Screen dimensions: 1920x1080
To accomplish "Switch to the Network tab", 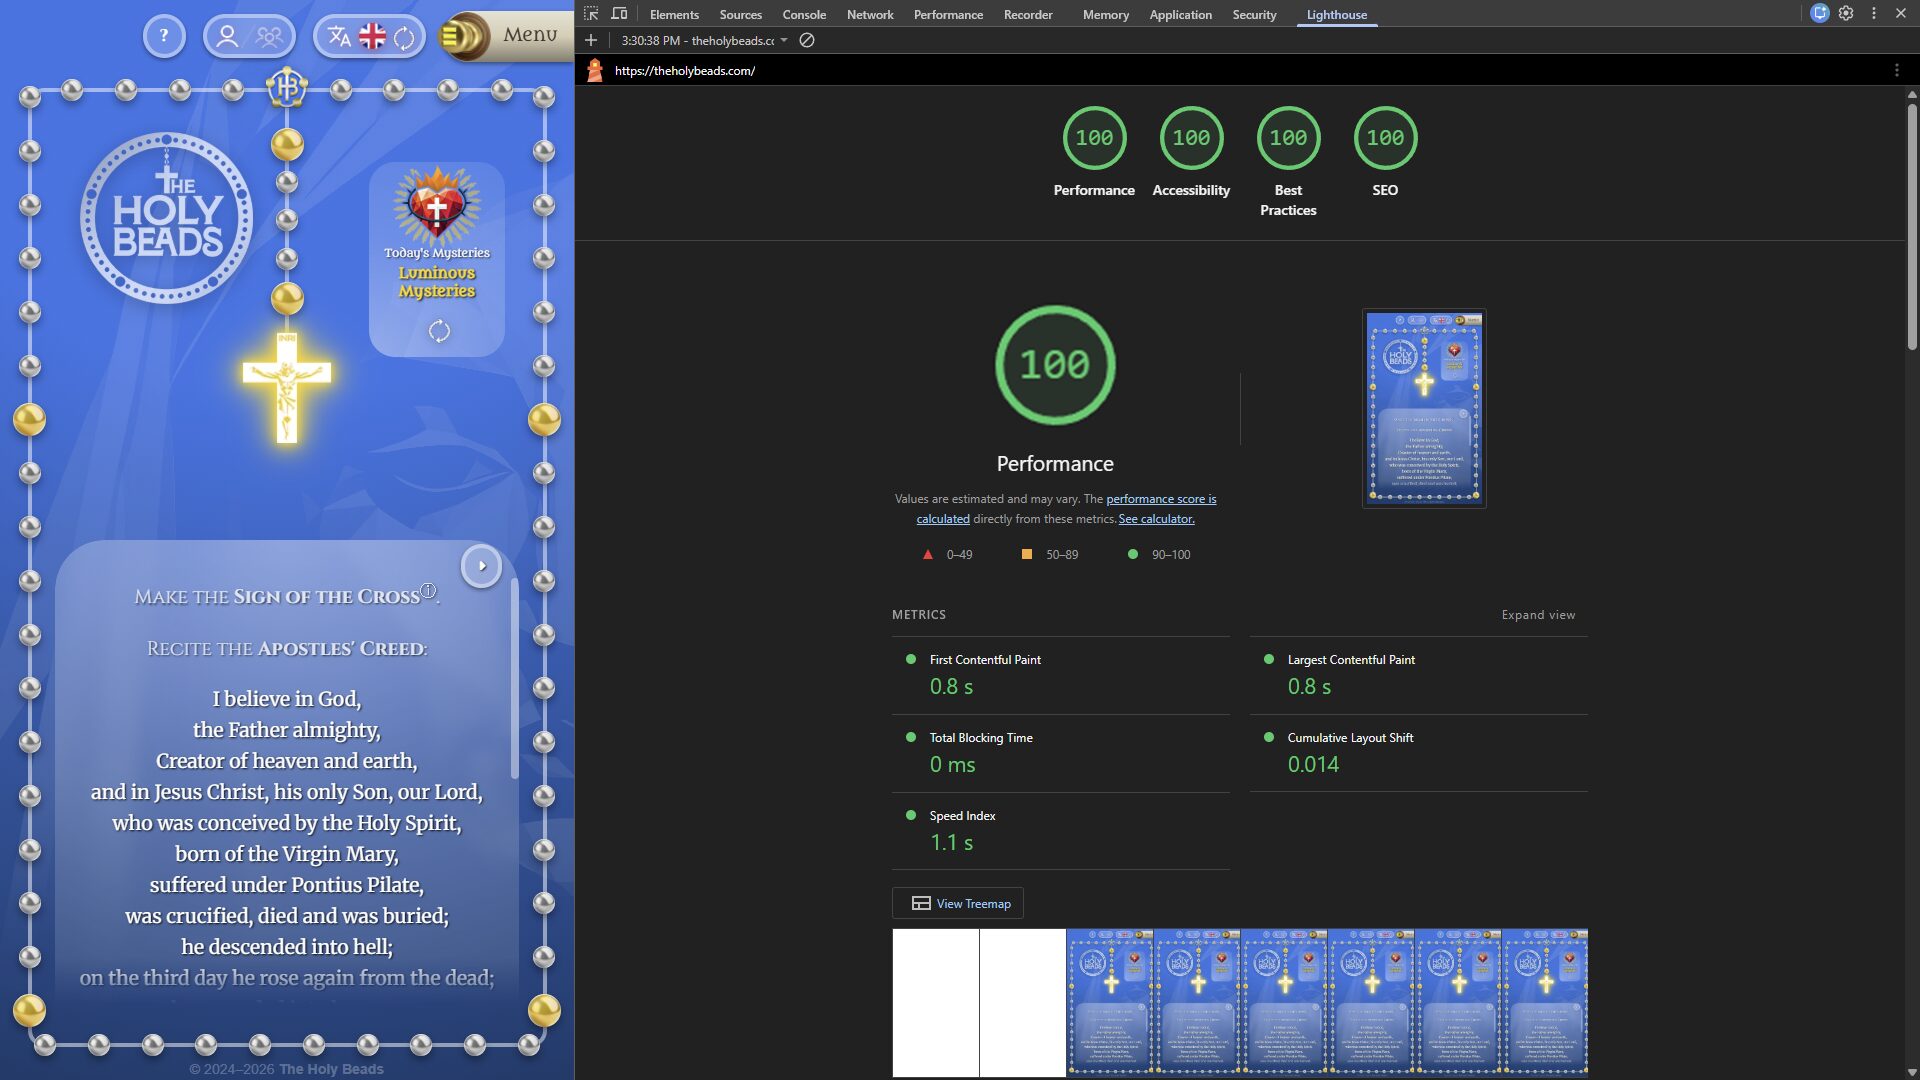I will [870, 15].
